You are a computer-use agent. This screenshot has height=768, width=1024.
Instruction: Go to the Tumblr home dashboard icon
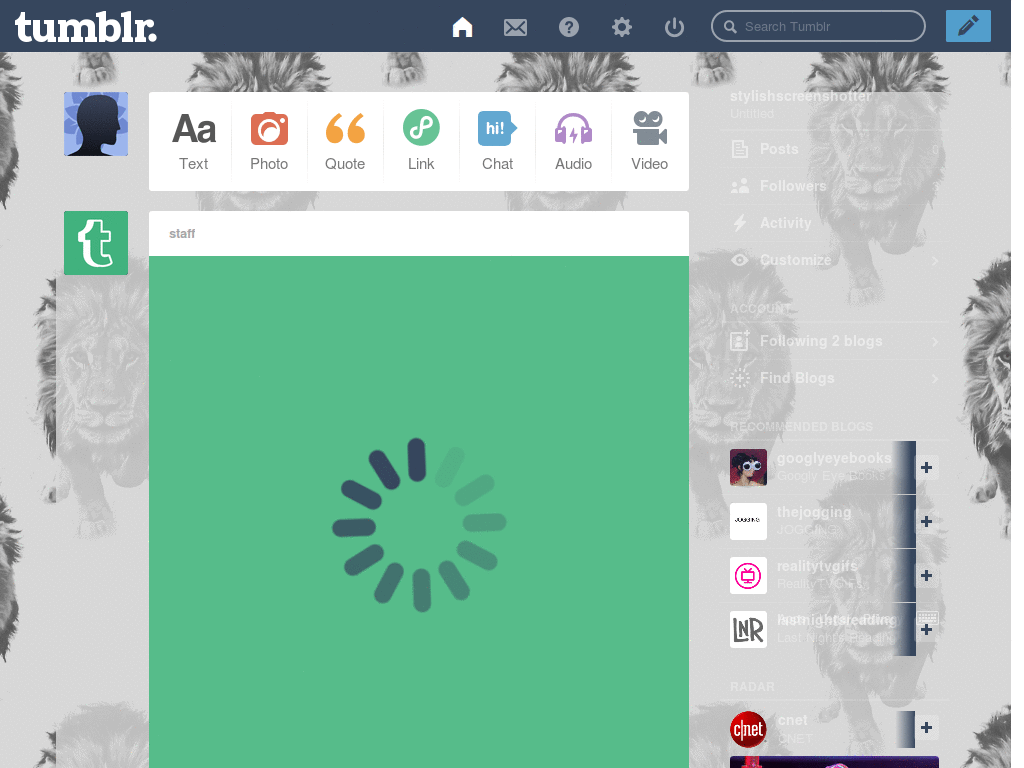(462, 27)
